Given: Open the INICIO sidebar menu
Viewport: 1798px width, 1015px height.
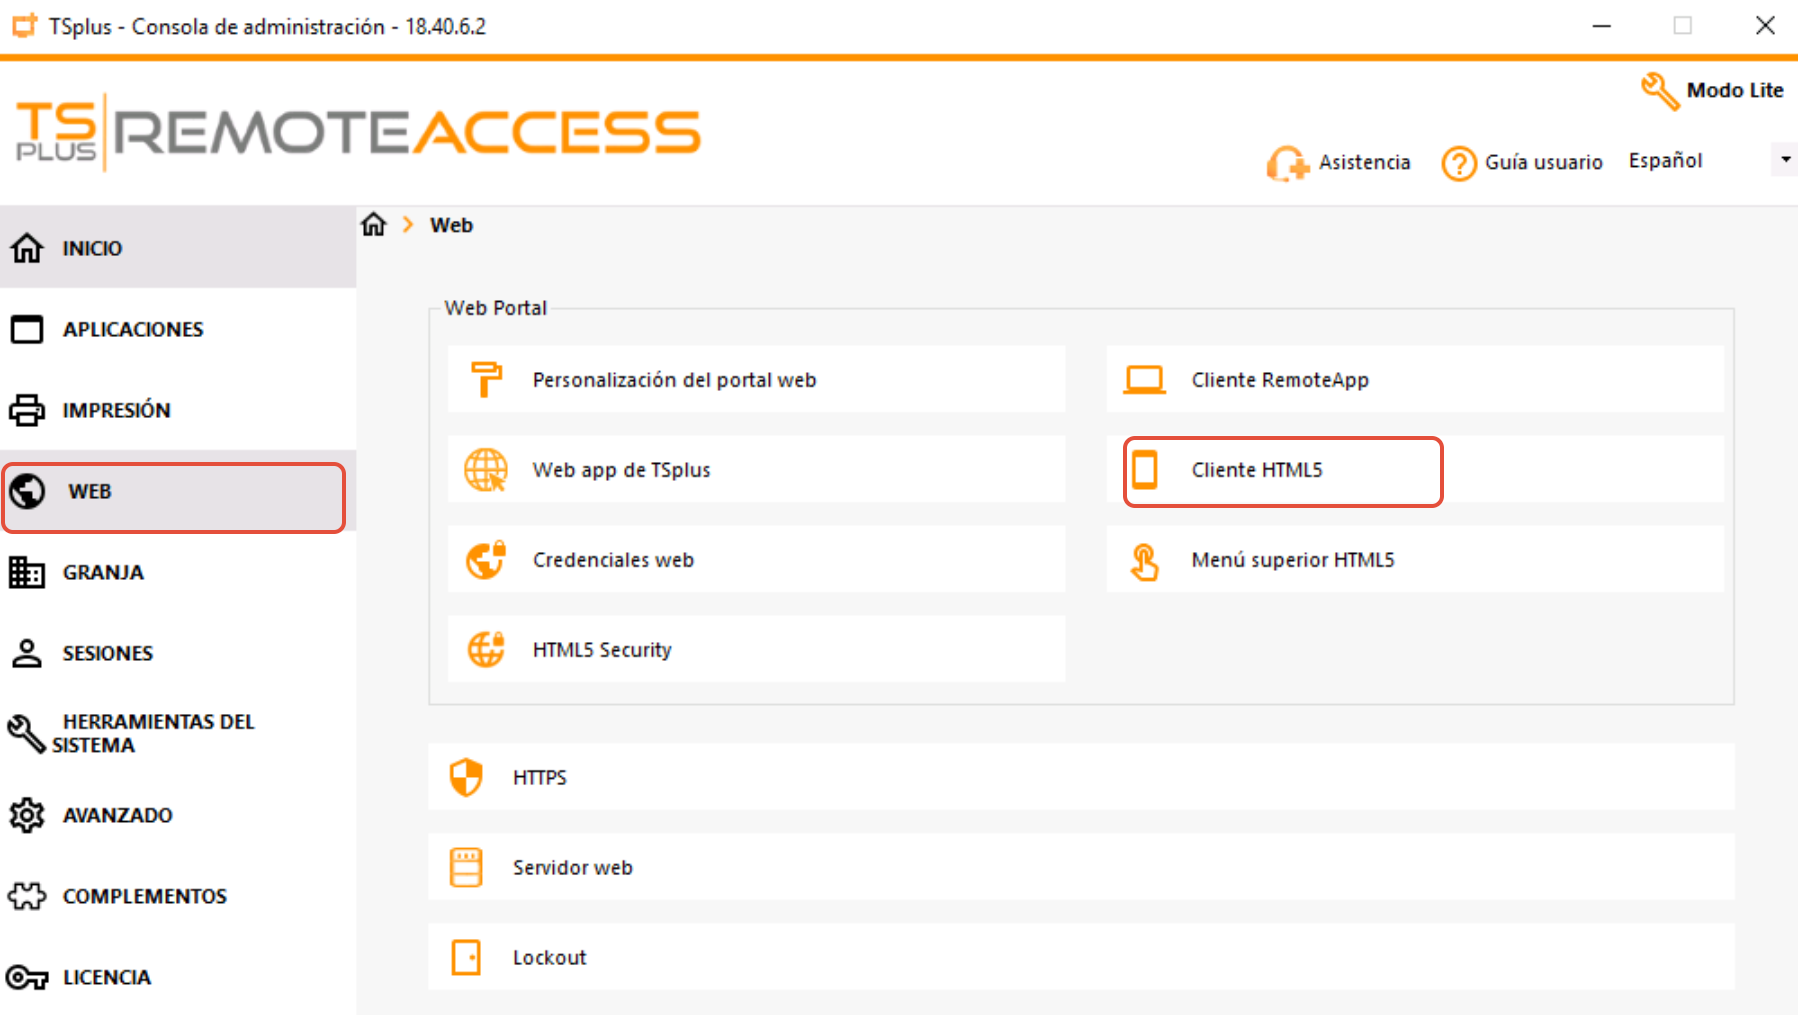Looking at the screenshot, I should pos(178,247).
